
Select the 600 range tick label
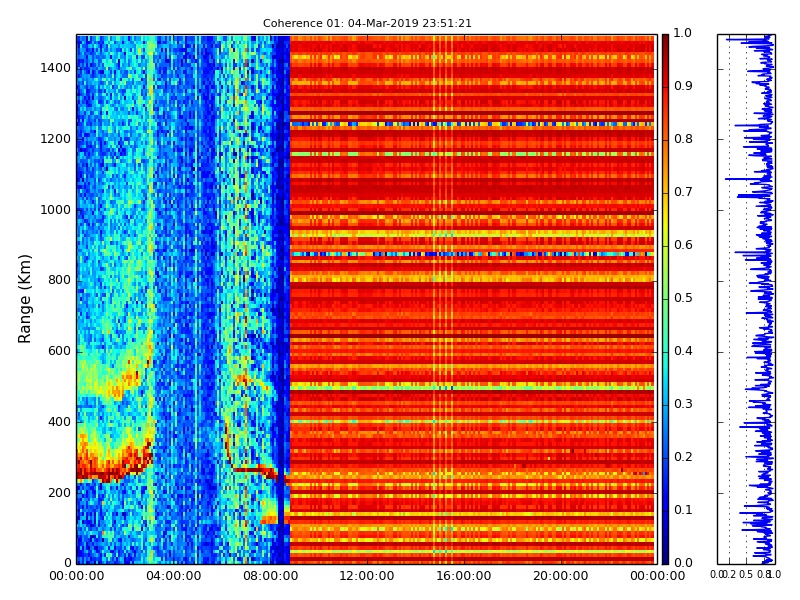(59, 351)
